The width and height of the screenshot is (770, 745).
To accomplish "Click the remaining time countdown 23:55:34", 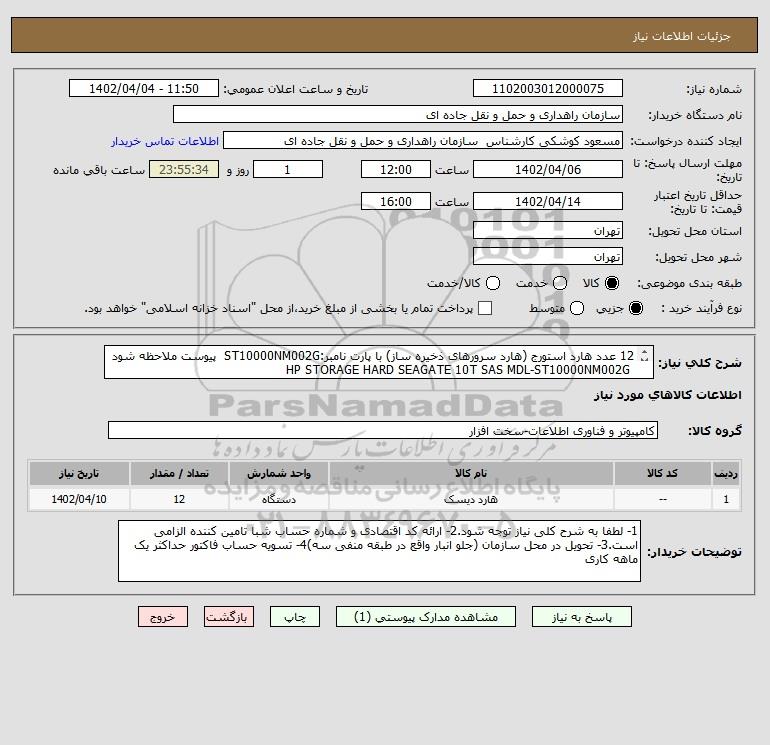I will (x=184, y=169).
